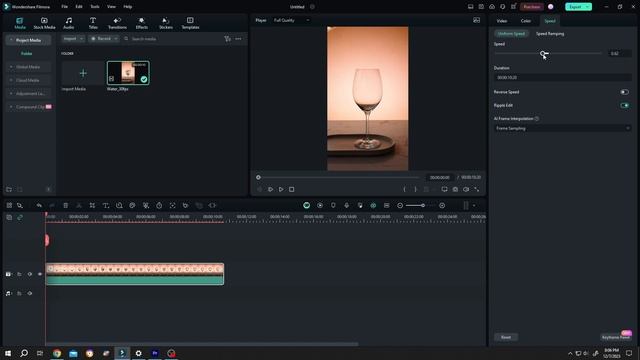Click the timeline undo icon

coord(39,205)
